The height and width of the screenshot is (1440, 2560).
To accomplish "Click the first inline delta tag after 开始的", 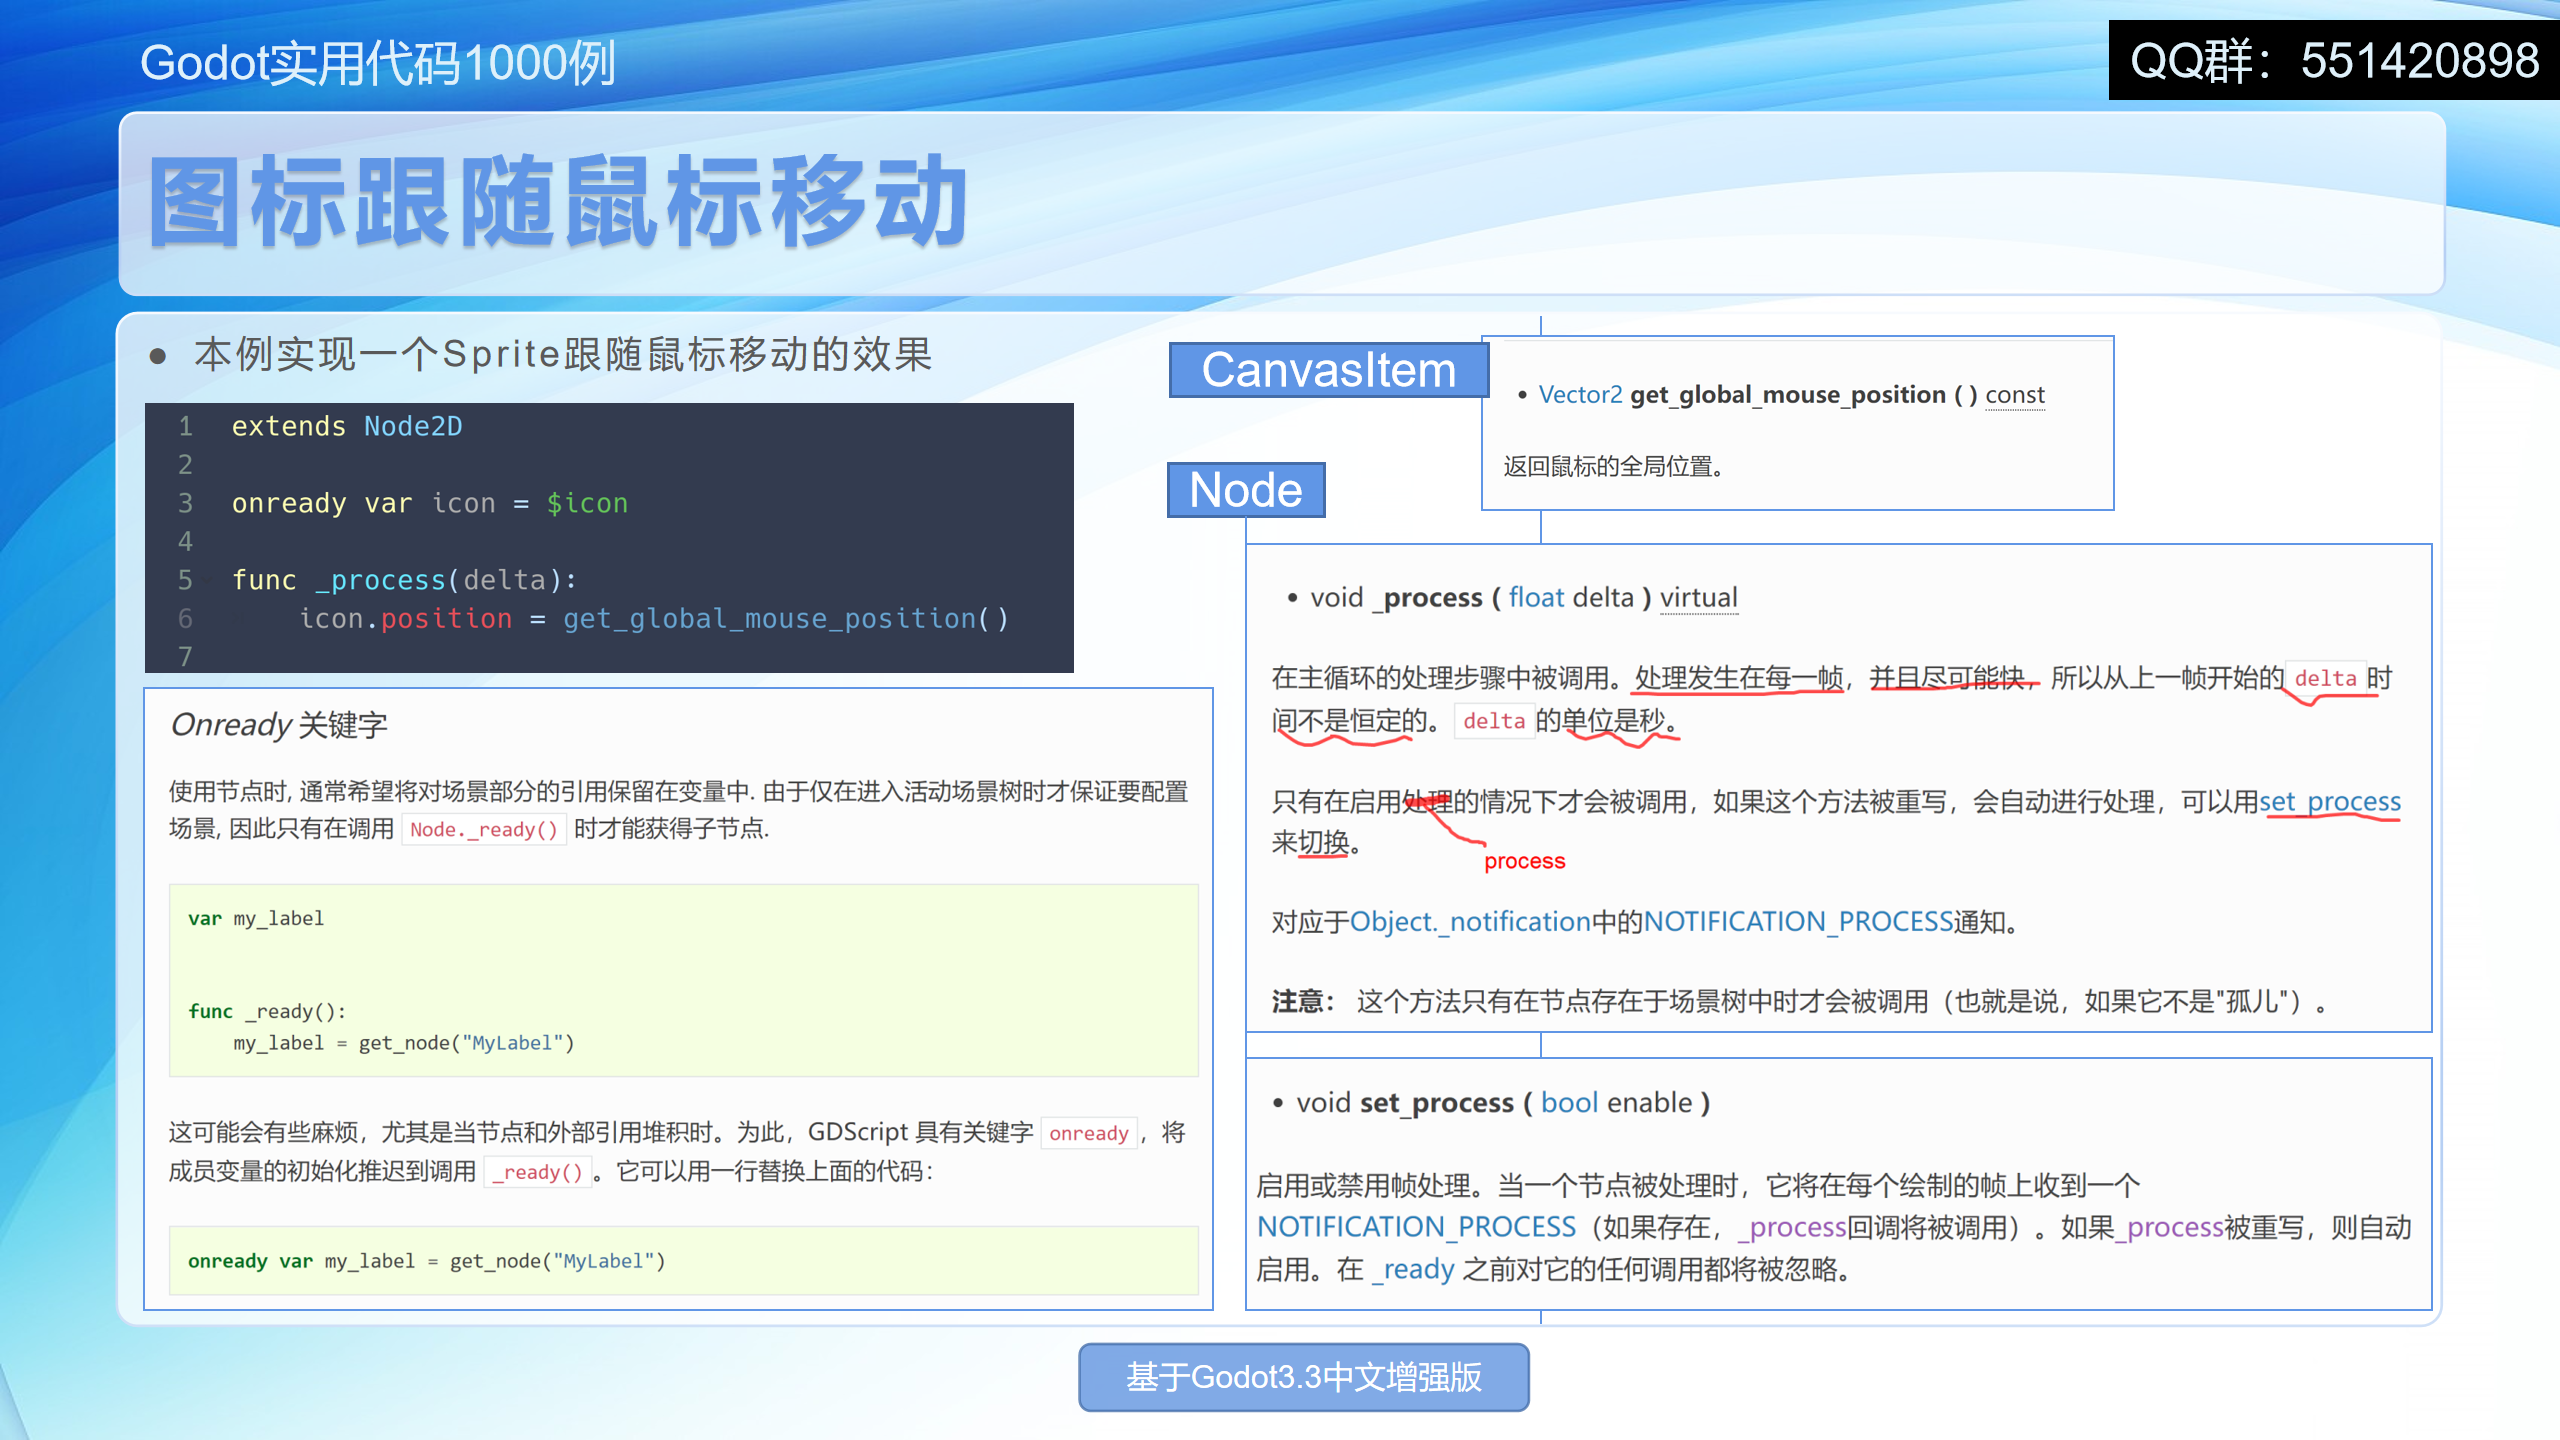I will point(2326,678).
